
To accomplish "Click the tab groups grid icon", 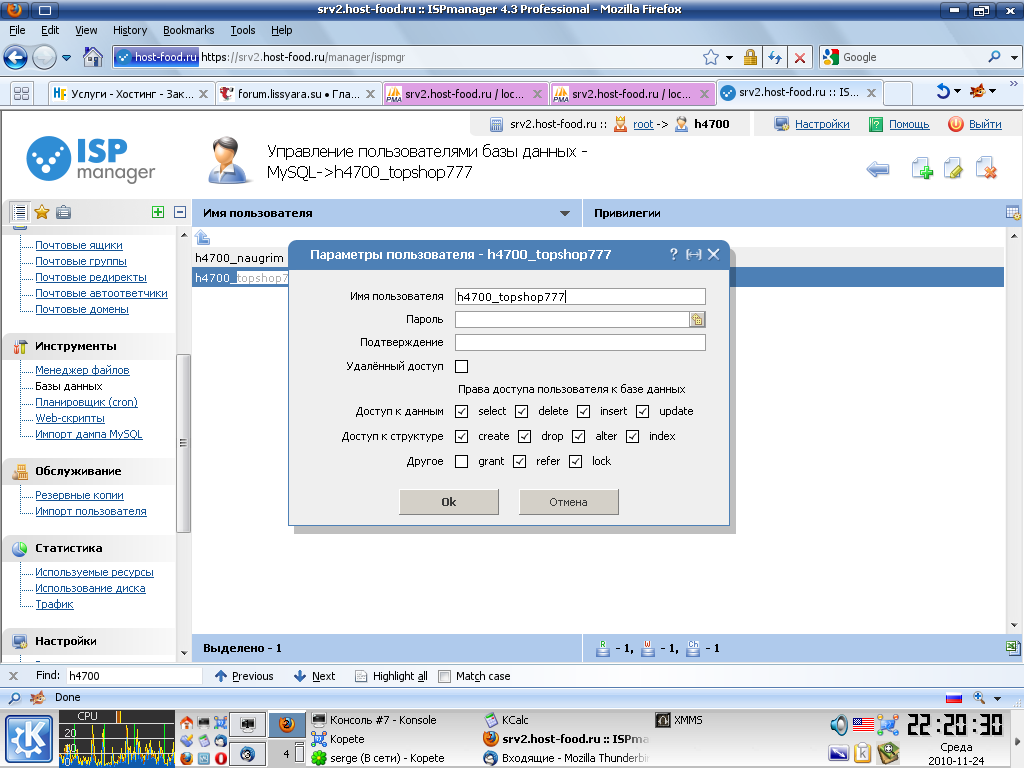I will [x=21, y=93].
